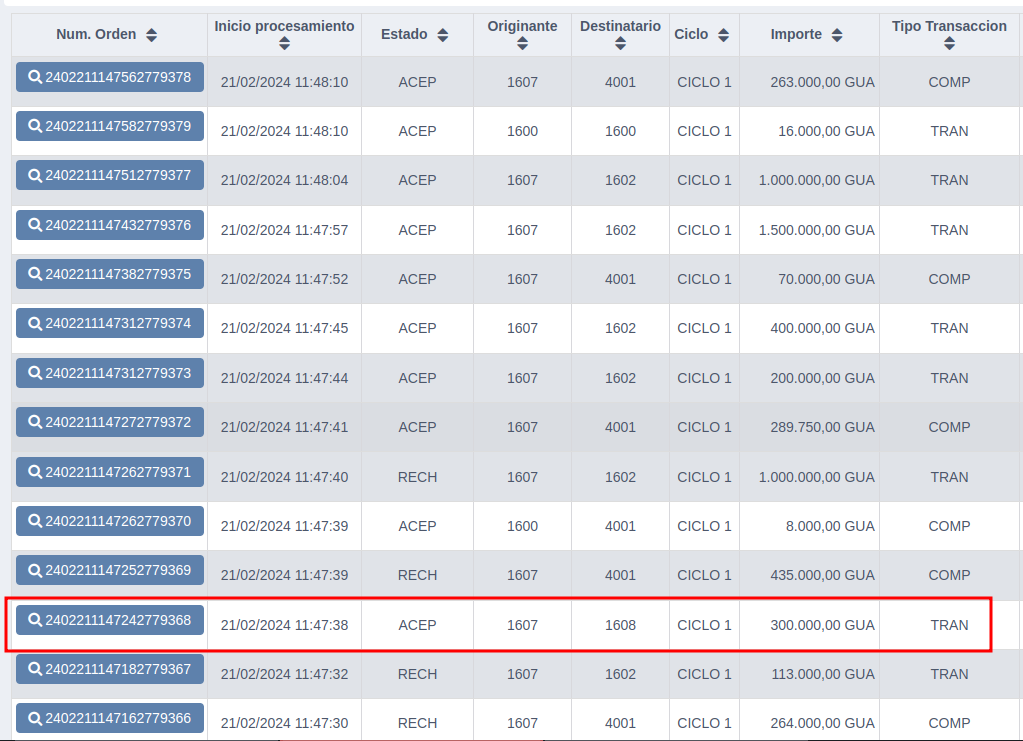Open order 2402211147582779379 details

[x=110, y=126]
